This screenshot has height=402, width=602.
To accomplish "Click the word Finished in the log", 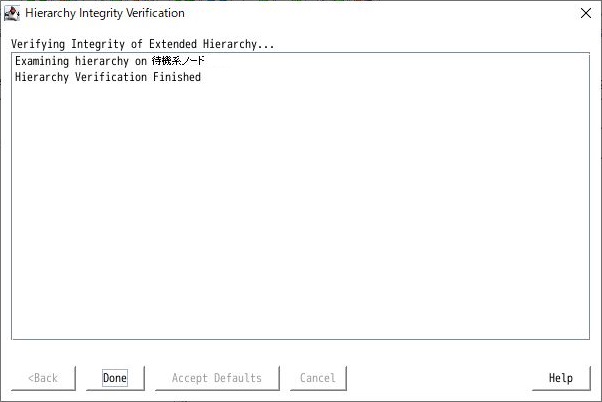I will 177,77.
